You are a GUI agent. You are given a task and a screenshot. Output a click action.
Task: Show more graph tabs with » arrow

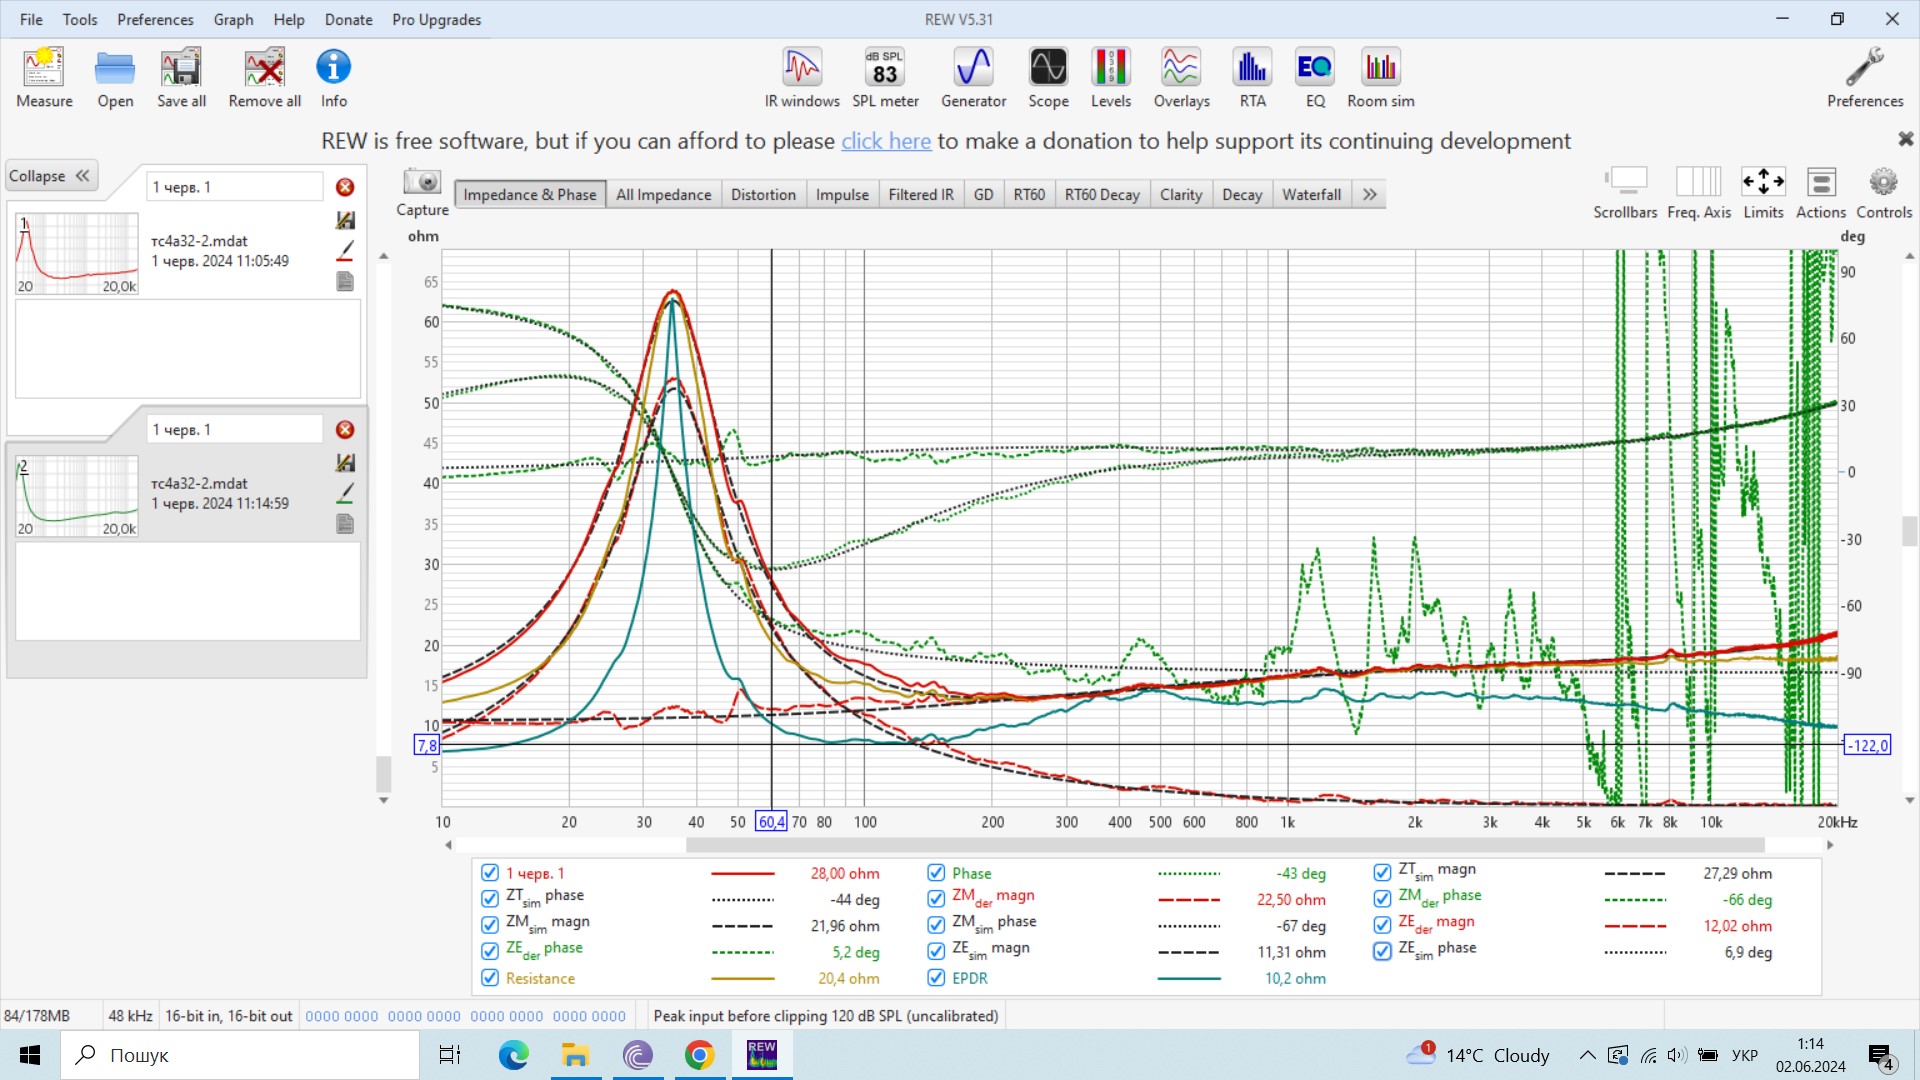(x=1369, y=194)
